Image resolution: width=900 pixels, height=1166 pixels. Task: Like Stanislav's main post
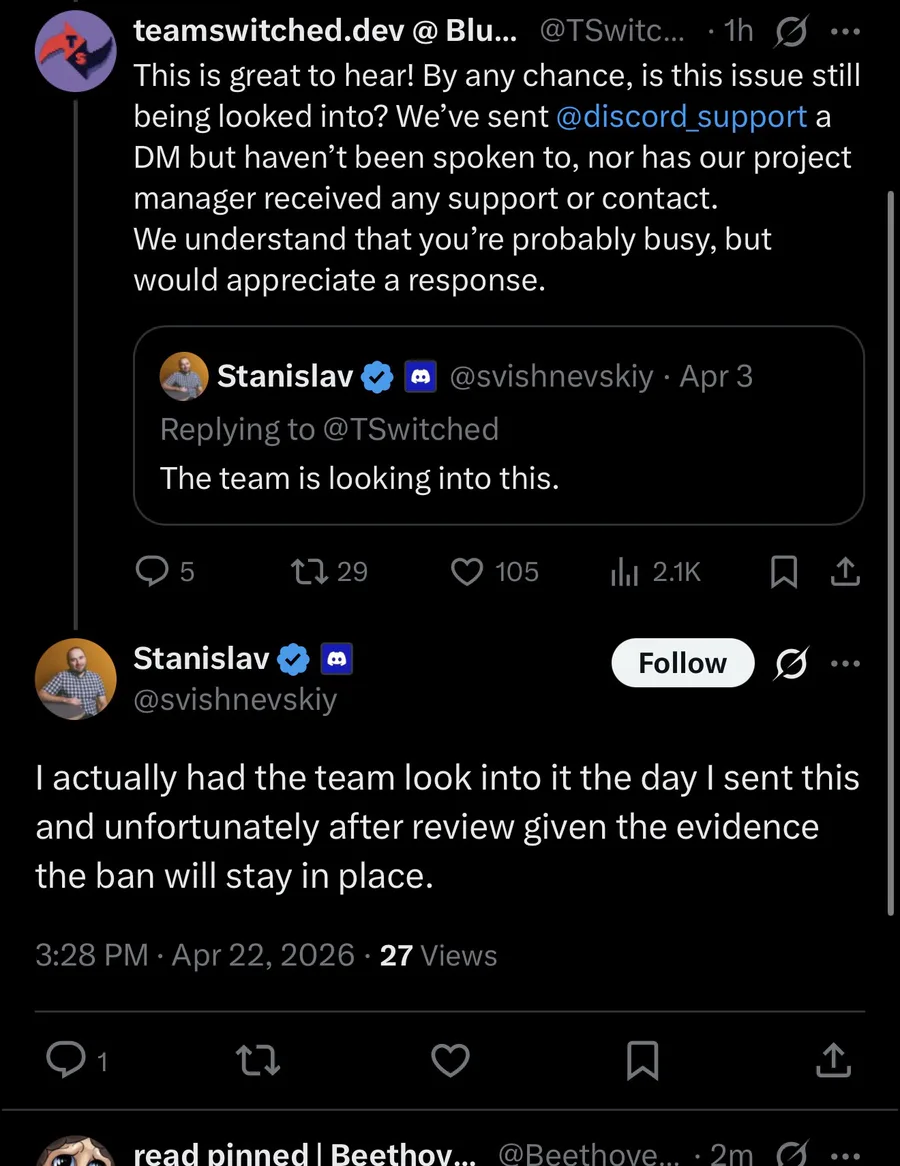tap(449, 1060)
